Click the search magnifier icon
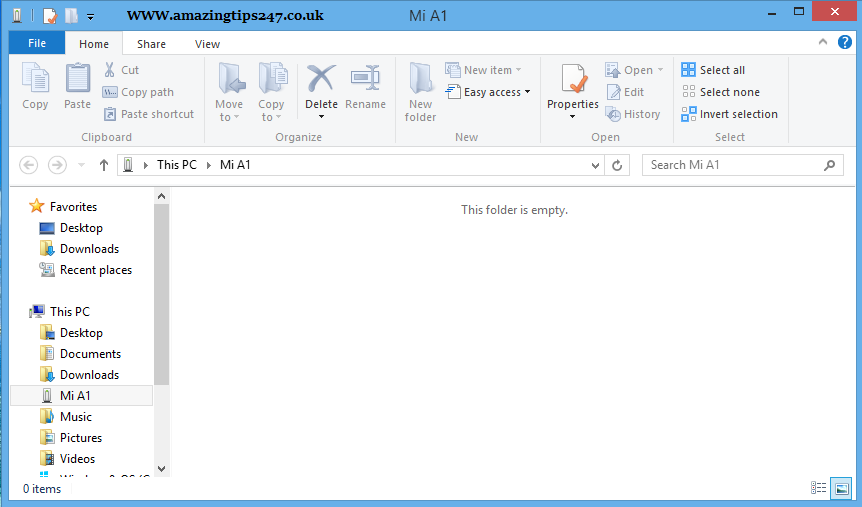The width and height of the screenshot is (862, 507). tap(830, 165)
